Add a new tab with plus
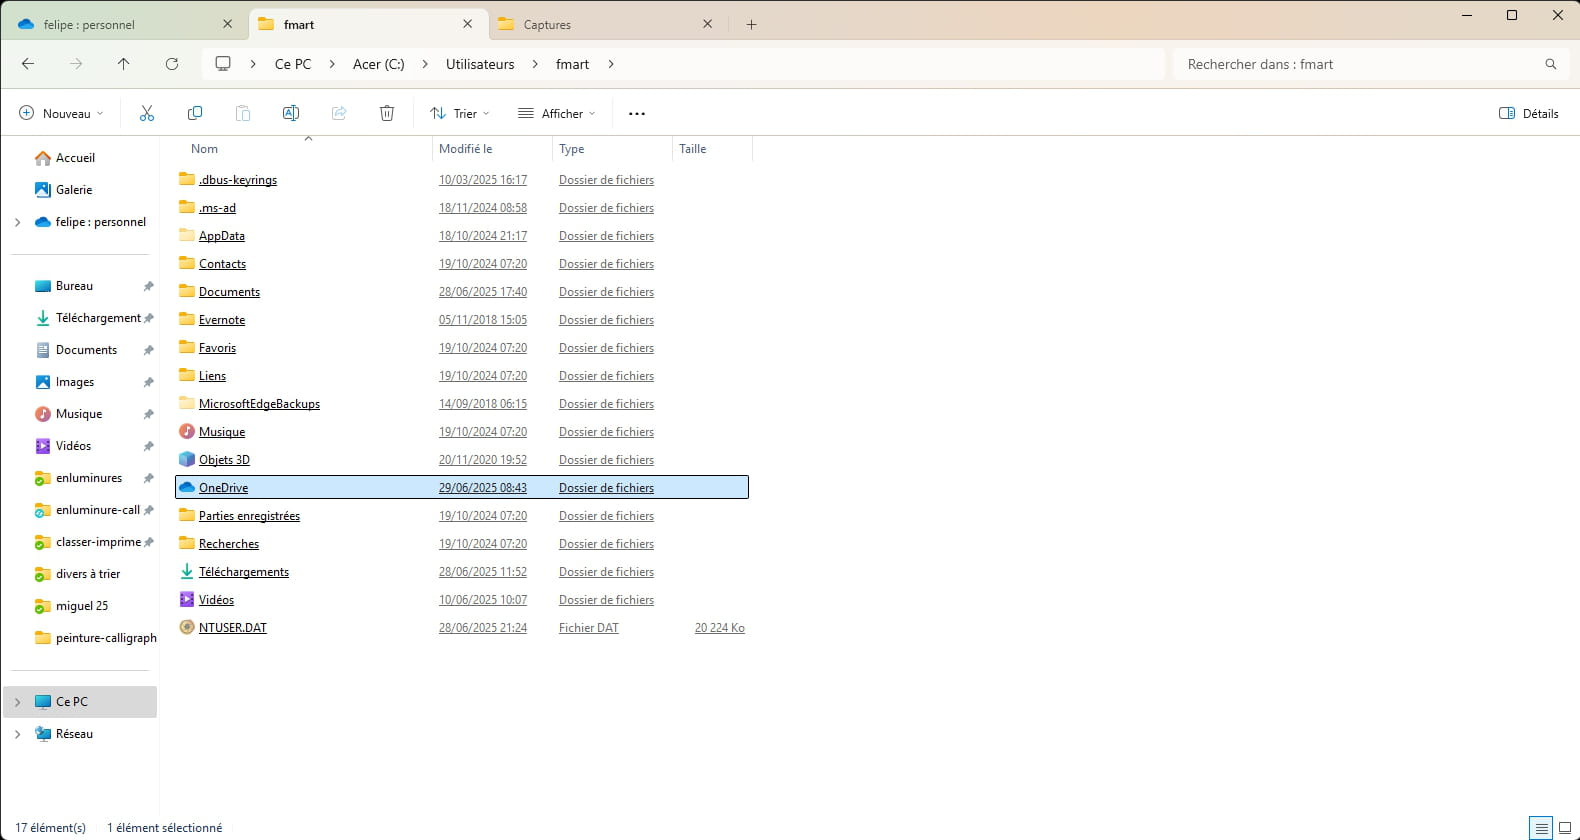The width and height of the screenshot is (1580, 840). 752,24
